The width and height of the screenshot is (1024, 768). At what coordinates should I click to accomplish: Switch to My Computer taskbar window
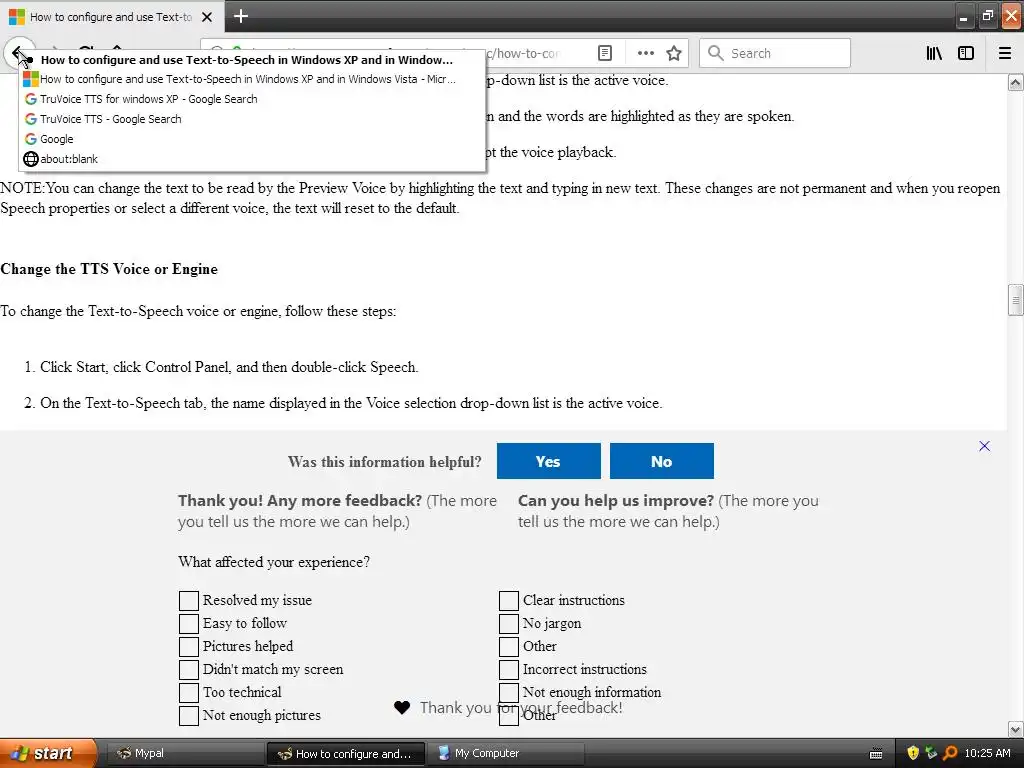pyautogui.click(x=505, y=753)
